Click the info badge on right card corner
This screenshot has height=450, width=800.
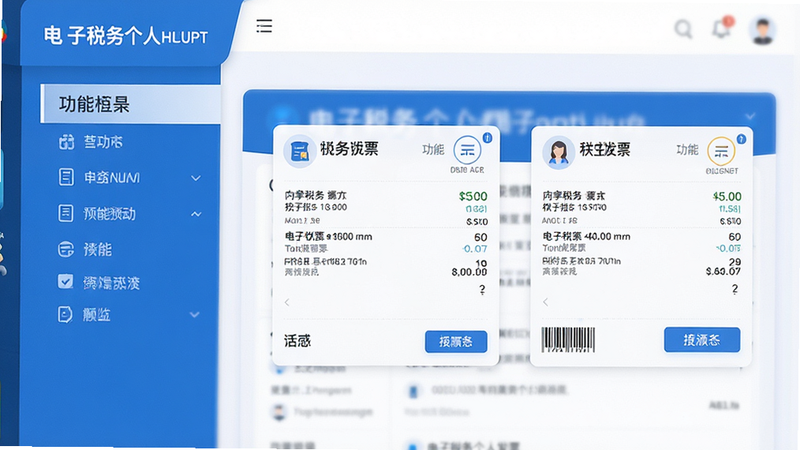pos(741,139)
